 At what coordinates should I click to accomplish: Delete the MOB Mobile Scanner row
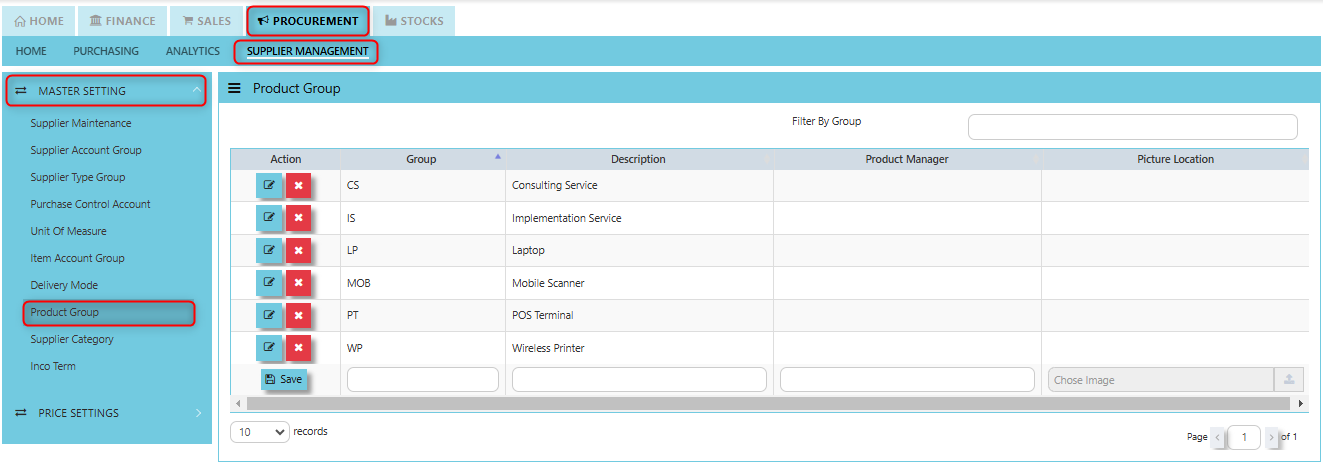298,283
